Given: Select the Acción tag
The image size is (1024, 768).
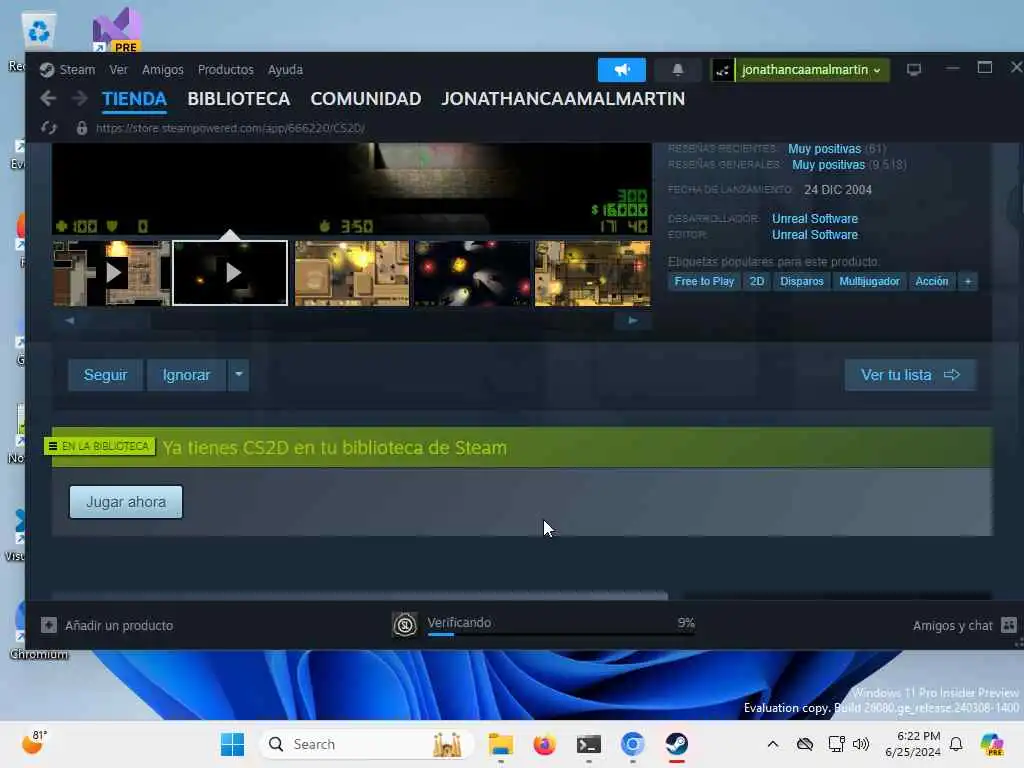Looking at the screenshot, I should pos(931,281).
